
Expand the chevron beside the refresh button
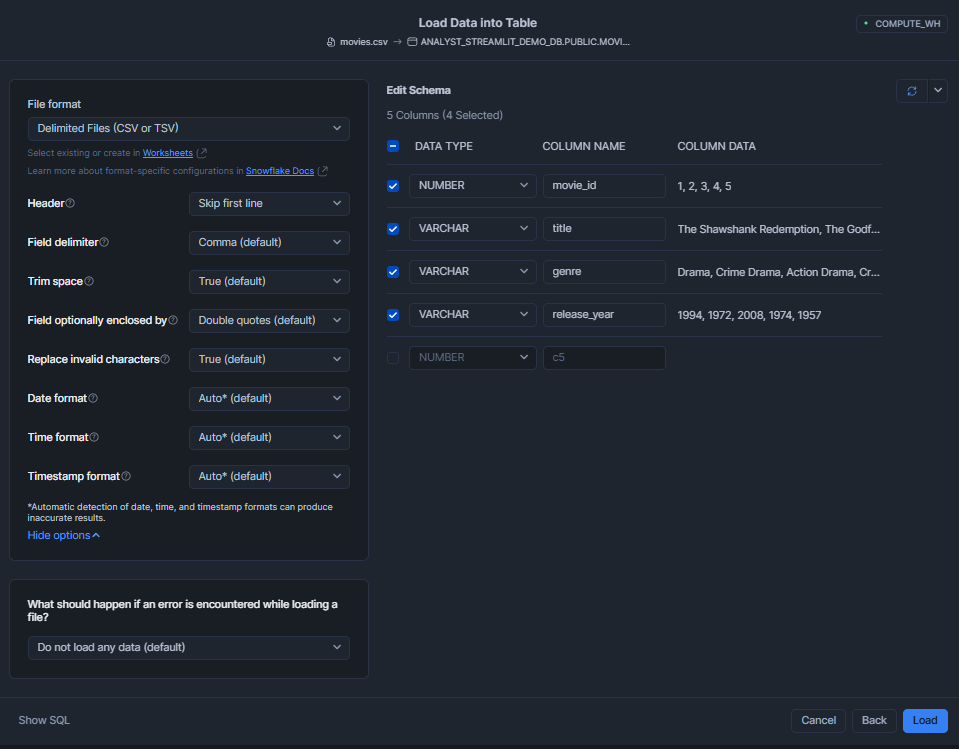point(937,90)
